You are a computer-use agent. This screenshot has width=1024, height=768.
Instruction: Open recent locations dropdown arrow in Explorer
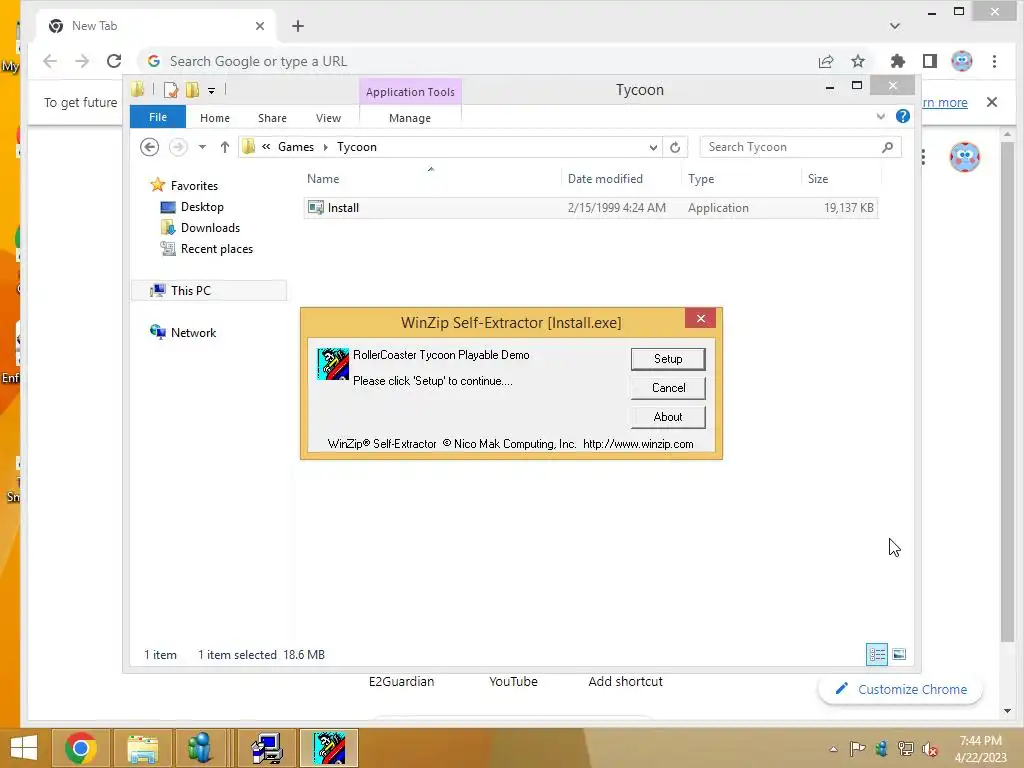202,147
